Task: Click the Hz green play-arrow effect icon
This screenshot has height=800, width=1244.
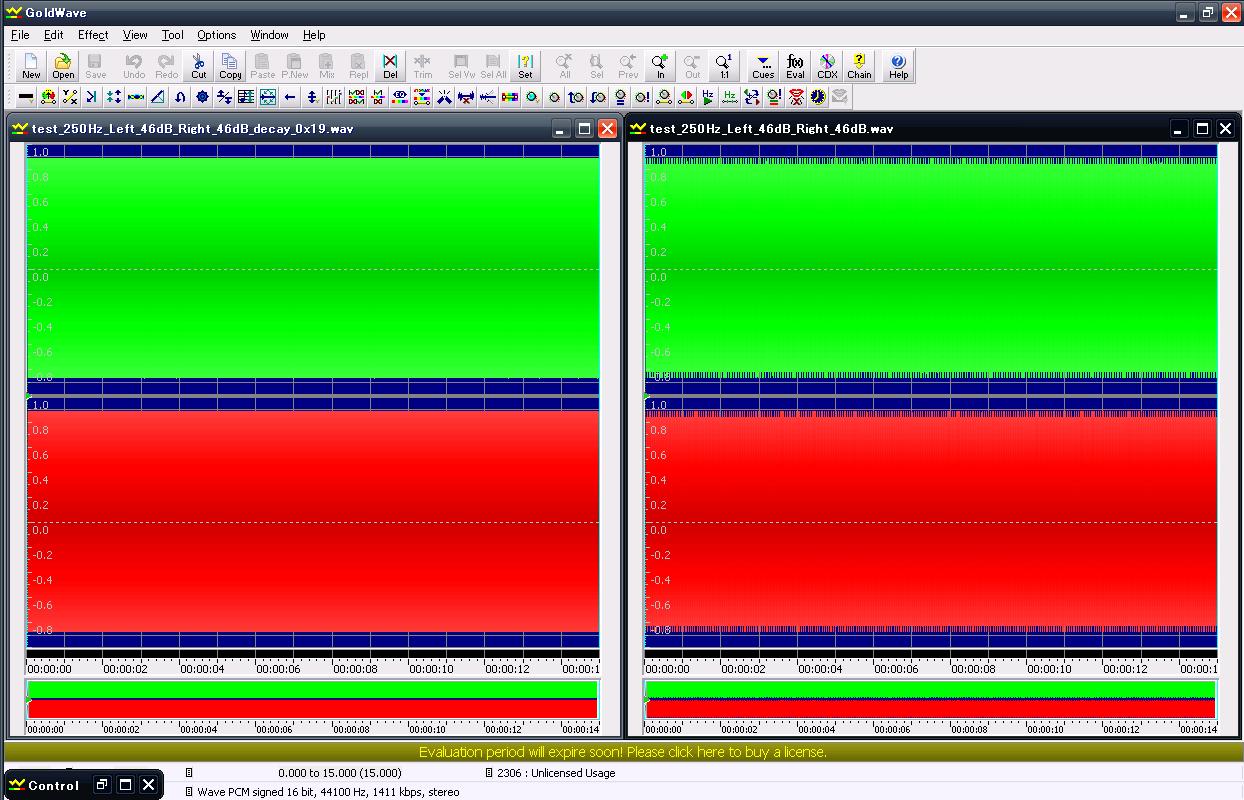Action: [707, 97]
